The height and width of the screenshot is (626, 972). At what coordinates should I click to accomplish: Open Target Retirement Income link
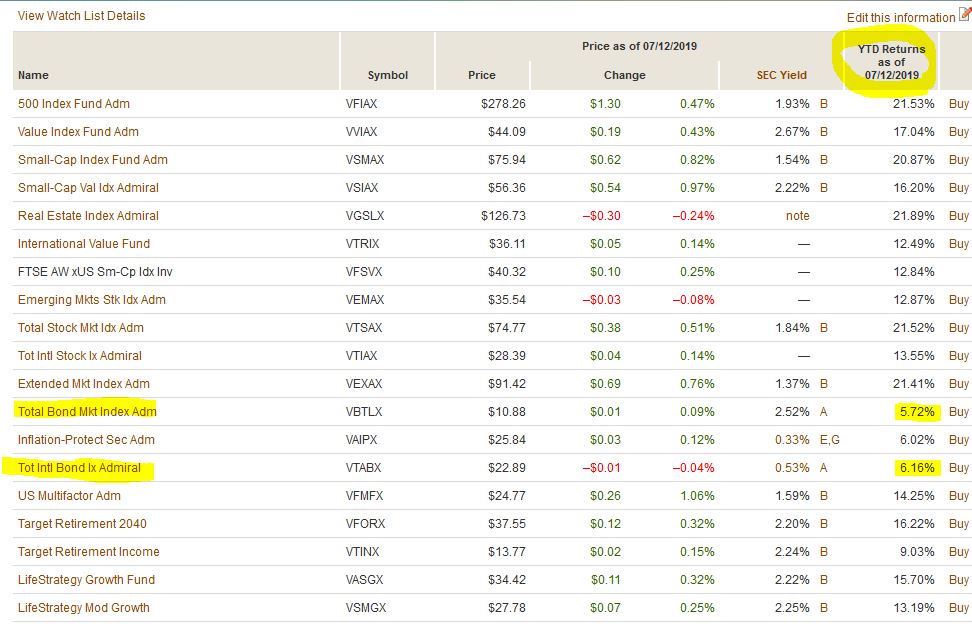88,552
